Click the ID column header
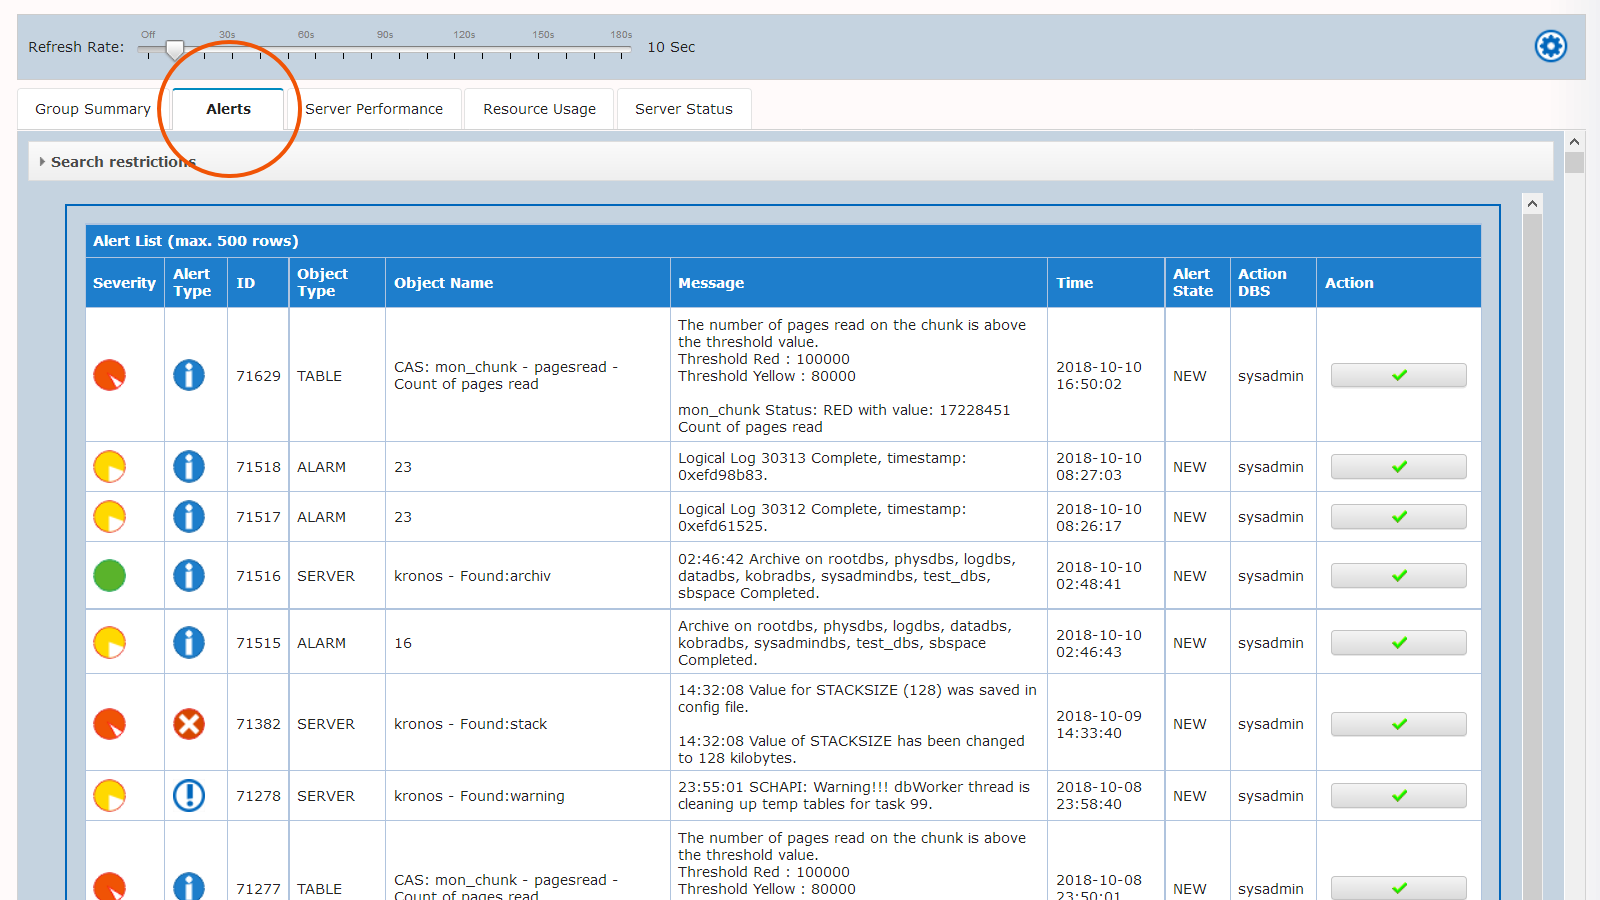1600x900 pixels. pos(258,283)
